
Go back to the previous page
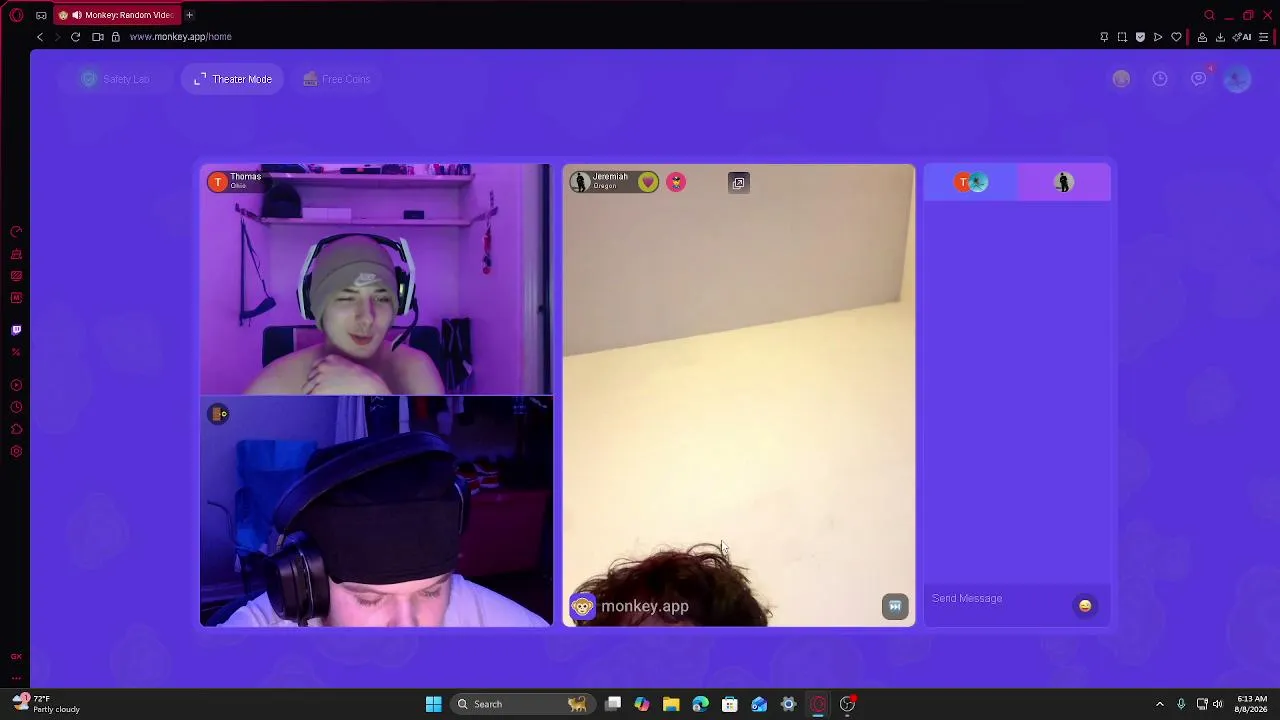tap(40, 37)
